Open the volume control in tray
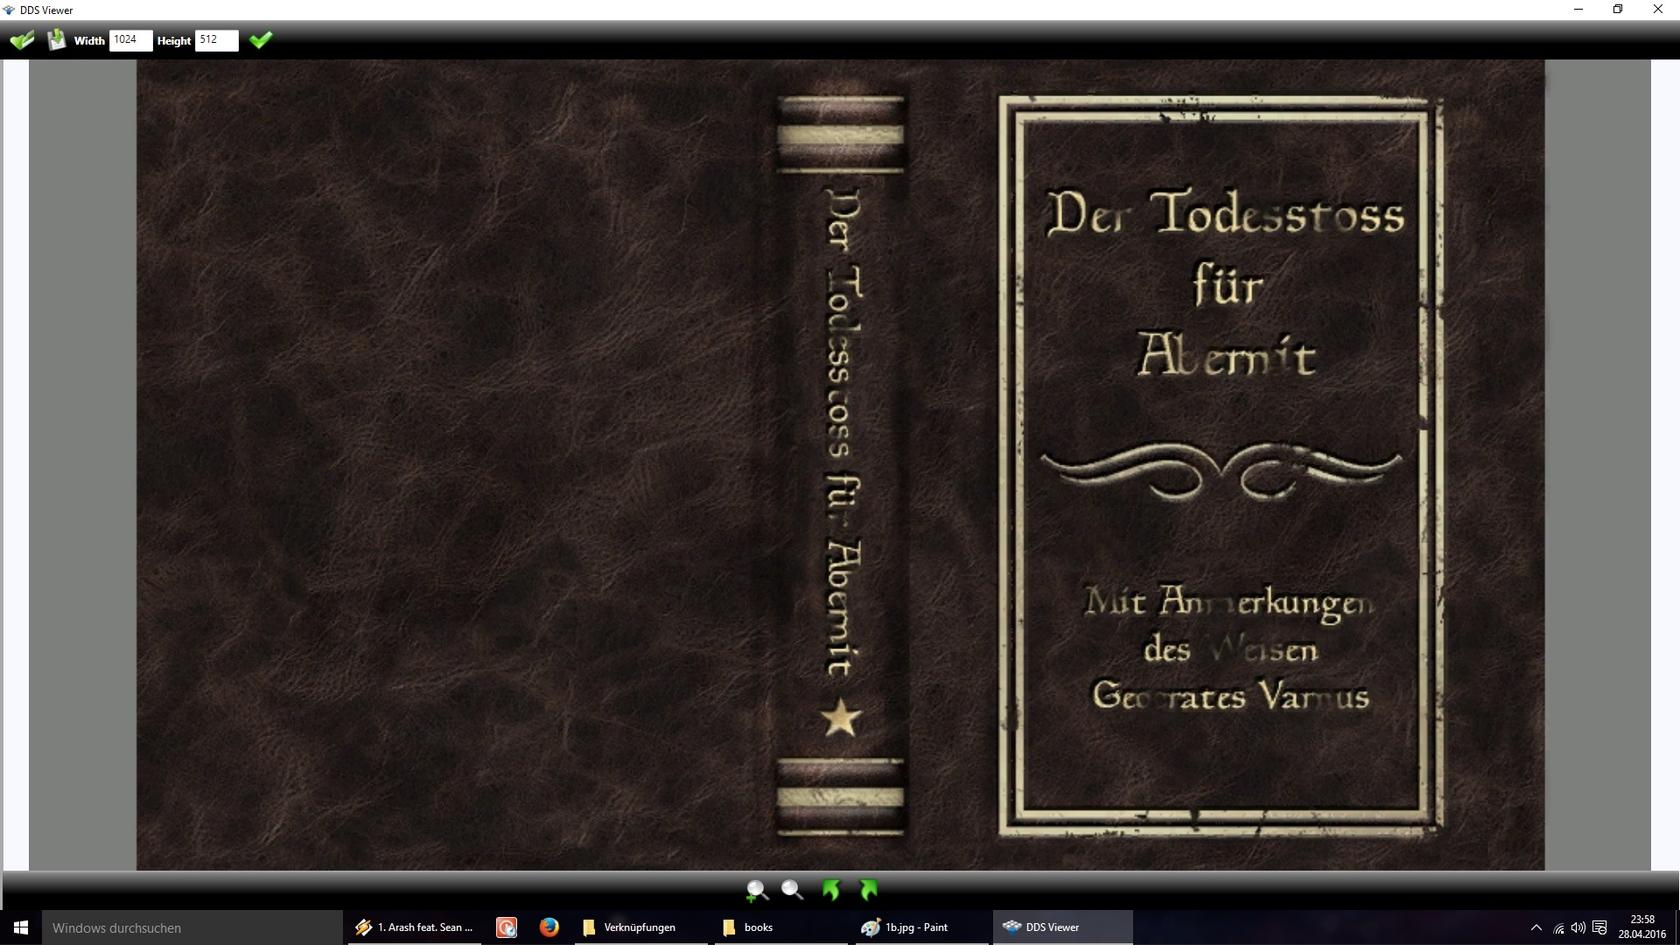The image size is (1680, 945). click(x=1578, y=928)
